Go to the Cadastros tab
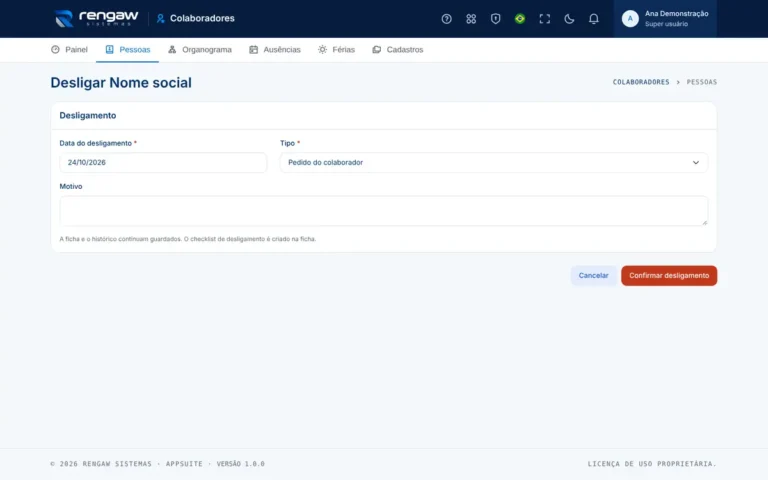The height and width of the screenshot is (480, 768). coord(398,49)
